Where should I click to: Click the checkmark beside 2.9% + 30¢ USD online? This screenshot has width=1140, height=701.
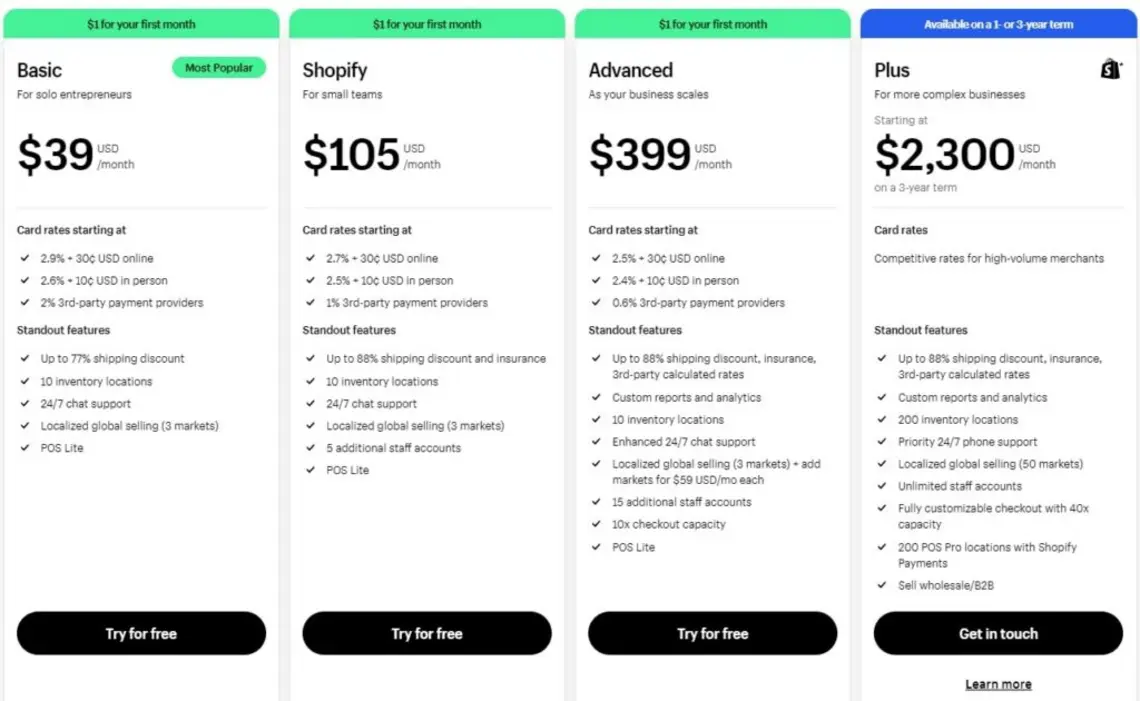point(24,258)
